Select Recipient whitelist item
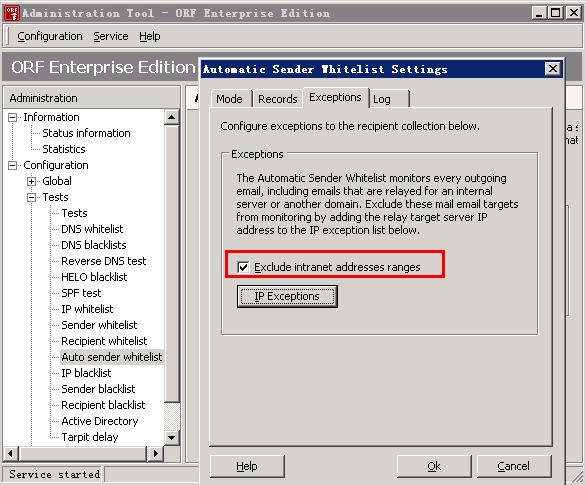Image resolution: width=586 pixels, height=485 pixels. (x=104, y=341)
